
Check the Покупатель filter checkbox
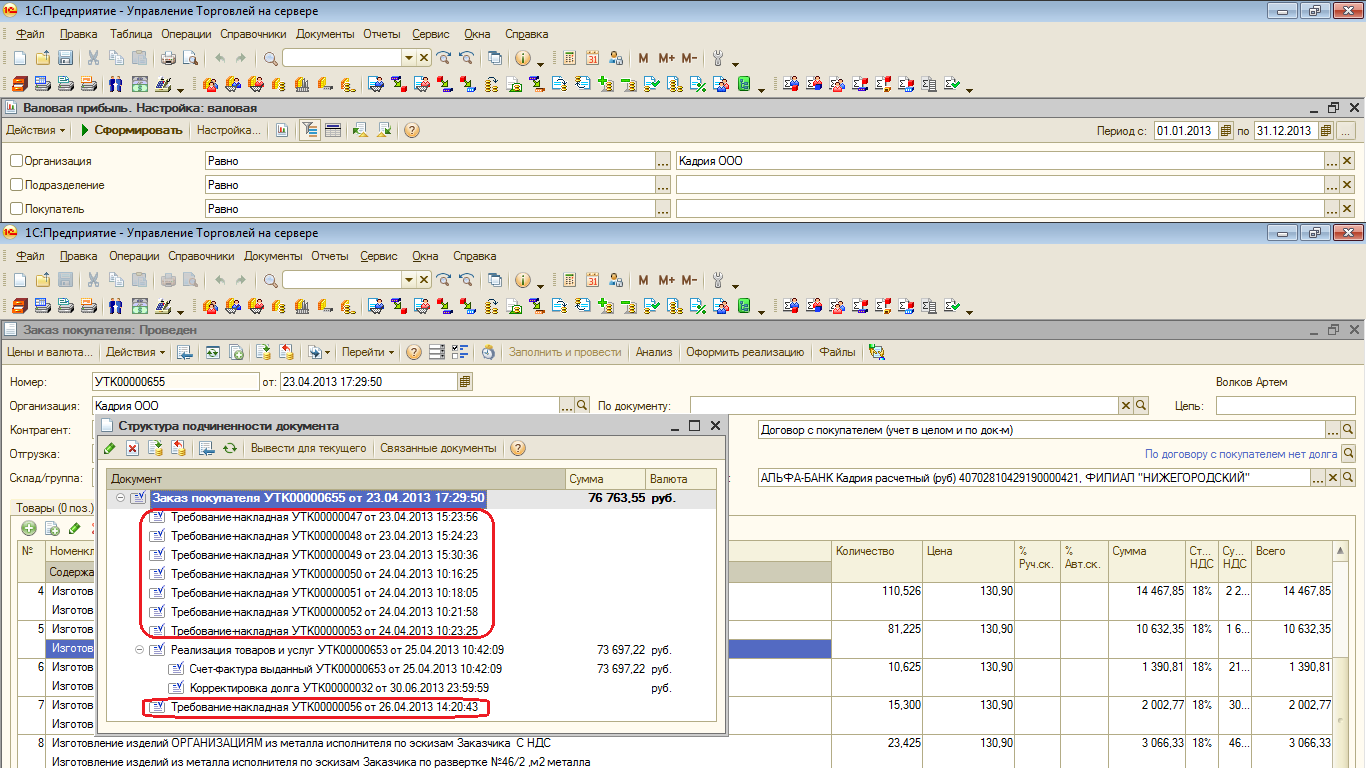[x=16, y=209]
